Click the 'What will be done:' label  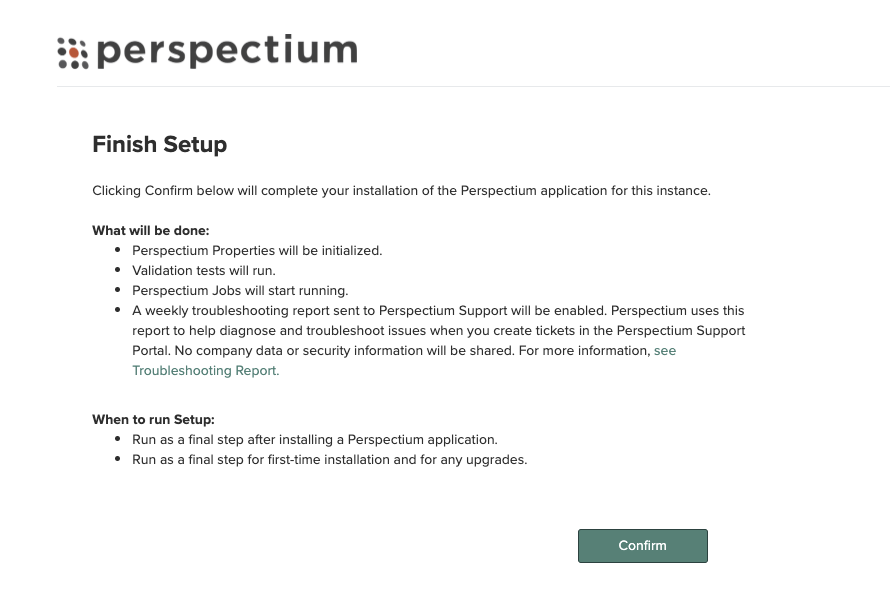[151, 230]
